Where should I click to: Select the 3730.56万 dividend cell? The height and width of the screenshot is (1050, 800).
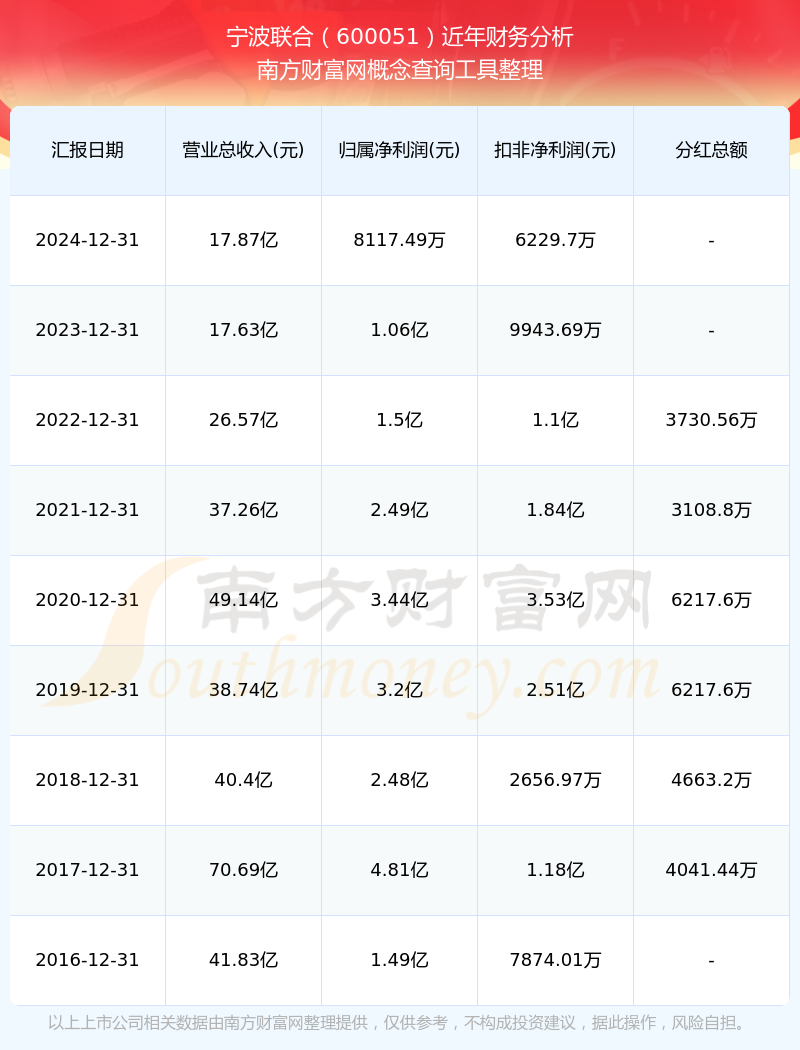tap(712, 420)
